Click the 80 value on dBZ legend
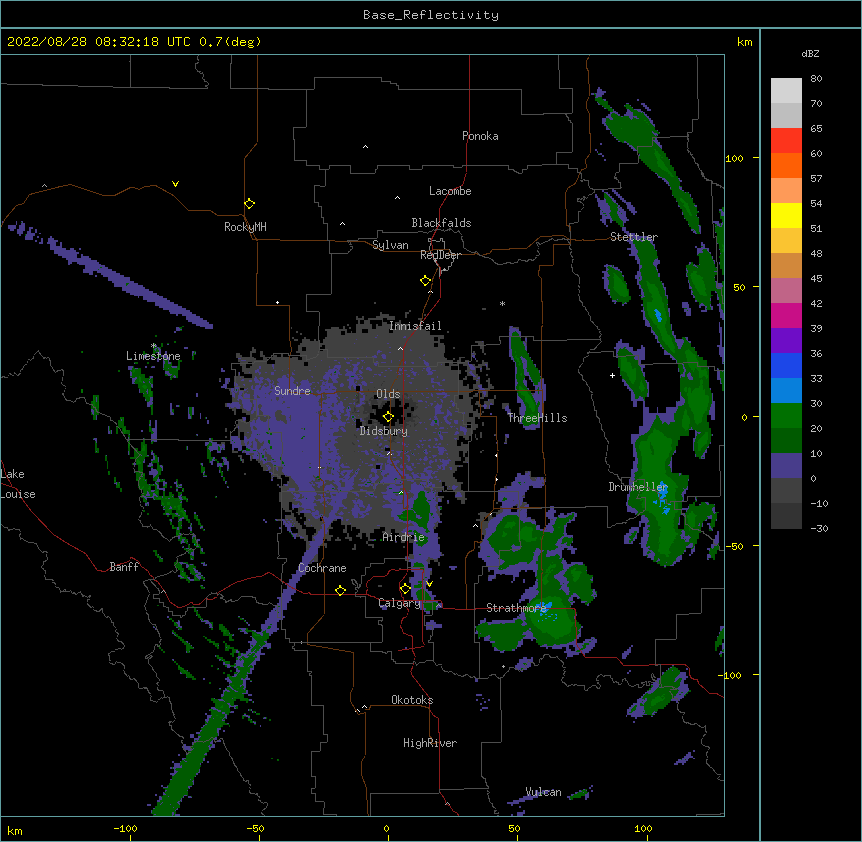Screen dimensions: 862x842 tap(816, 79)
